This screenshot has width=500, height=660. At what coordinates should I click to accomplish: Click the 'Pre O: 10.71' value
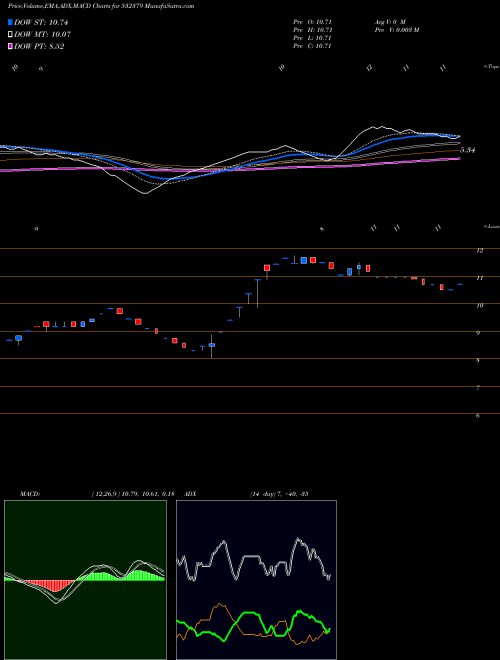(313, 22)
